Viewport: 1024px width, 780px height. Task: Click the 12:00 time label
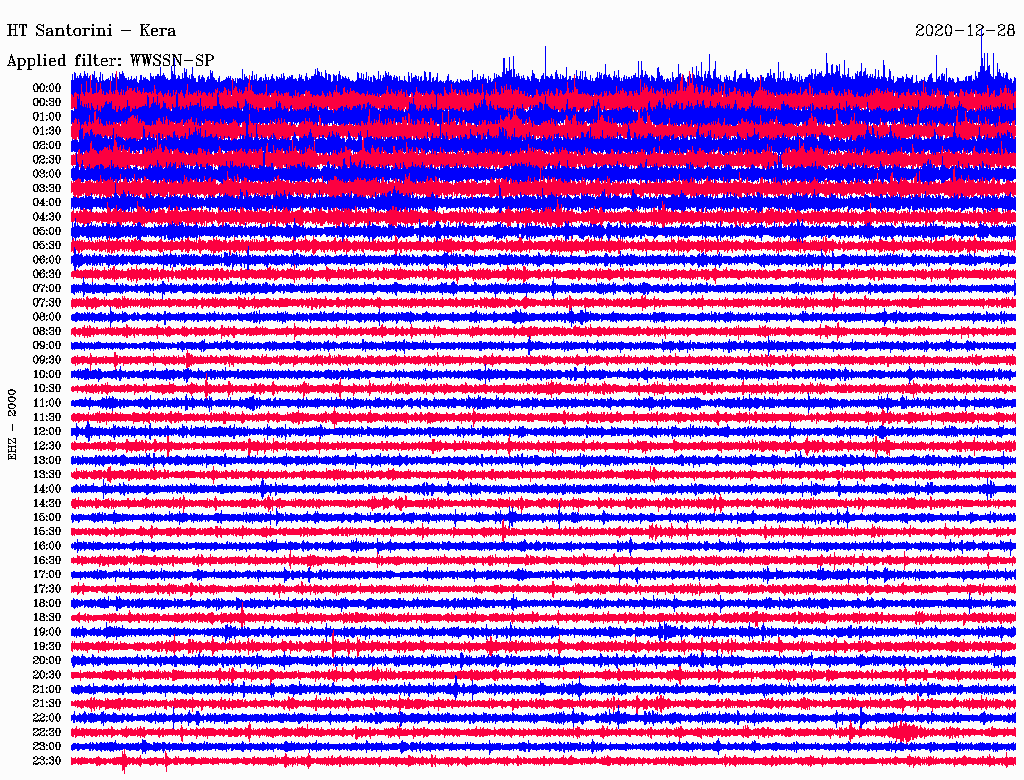tap(47, 432)
